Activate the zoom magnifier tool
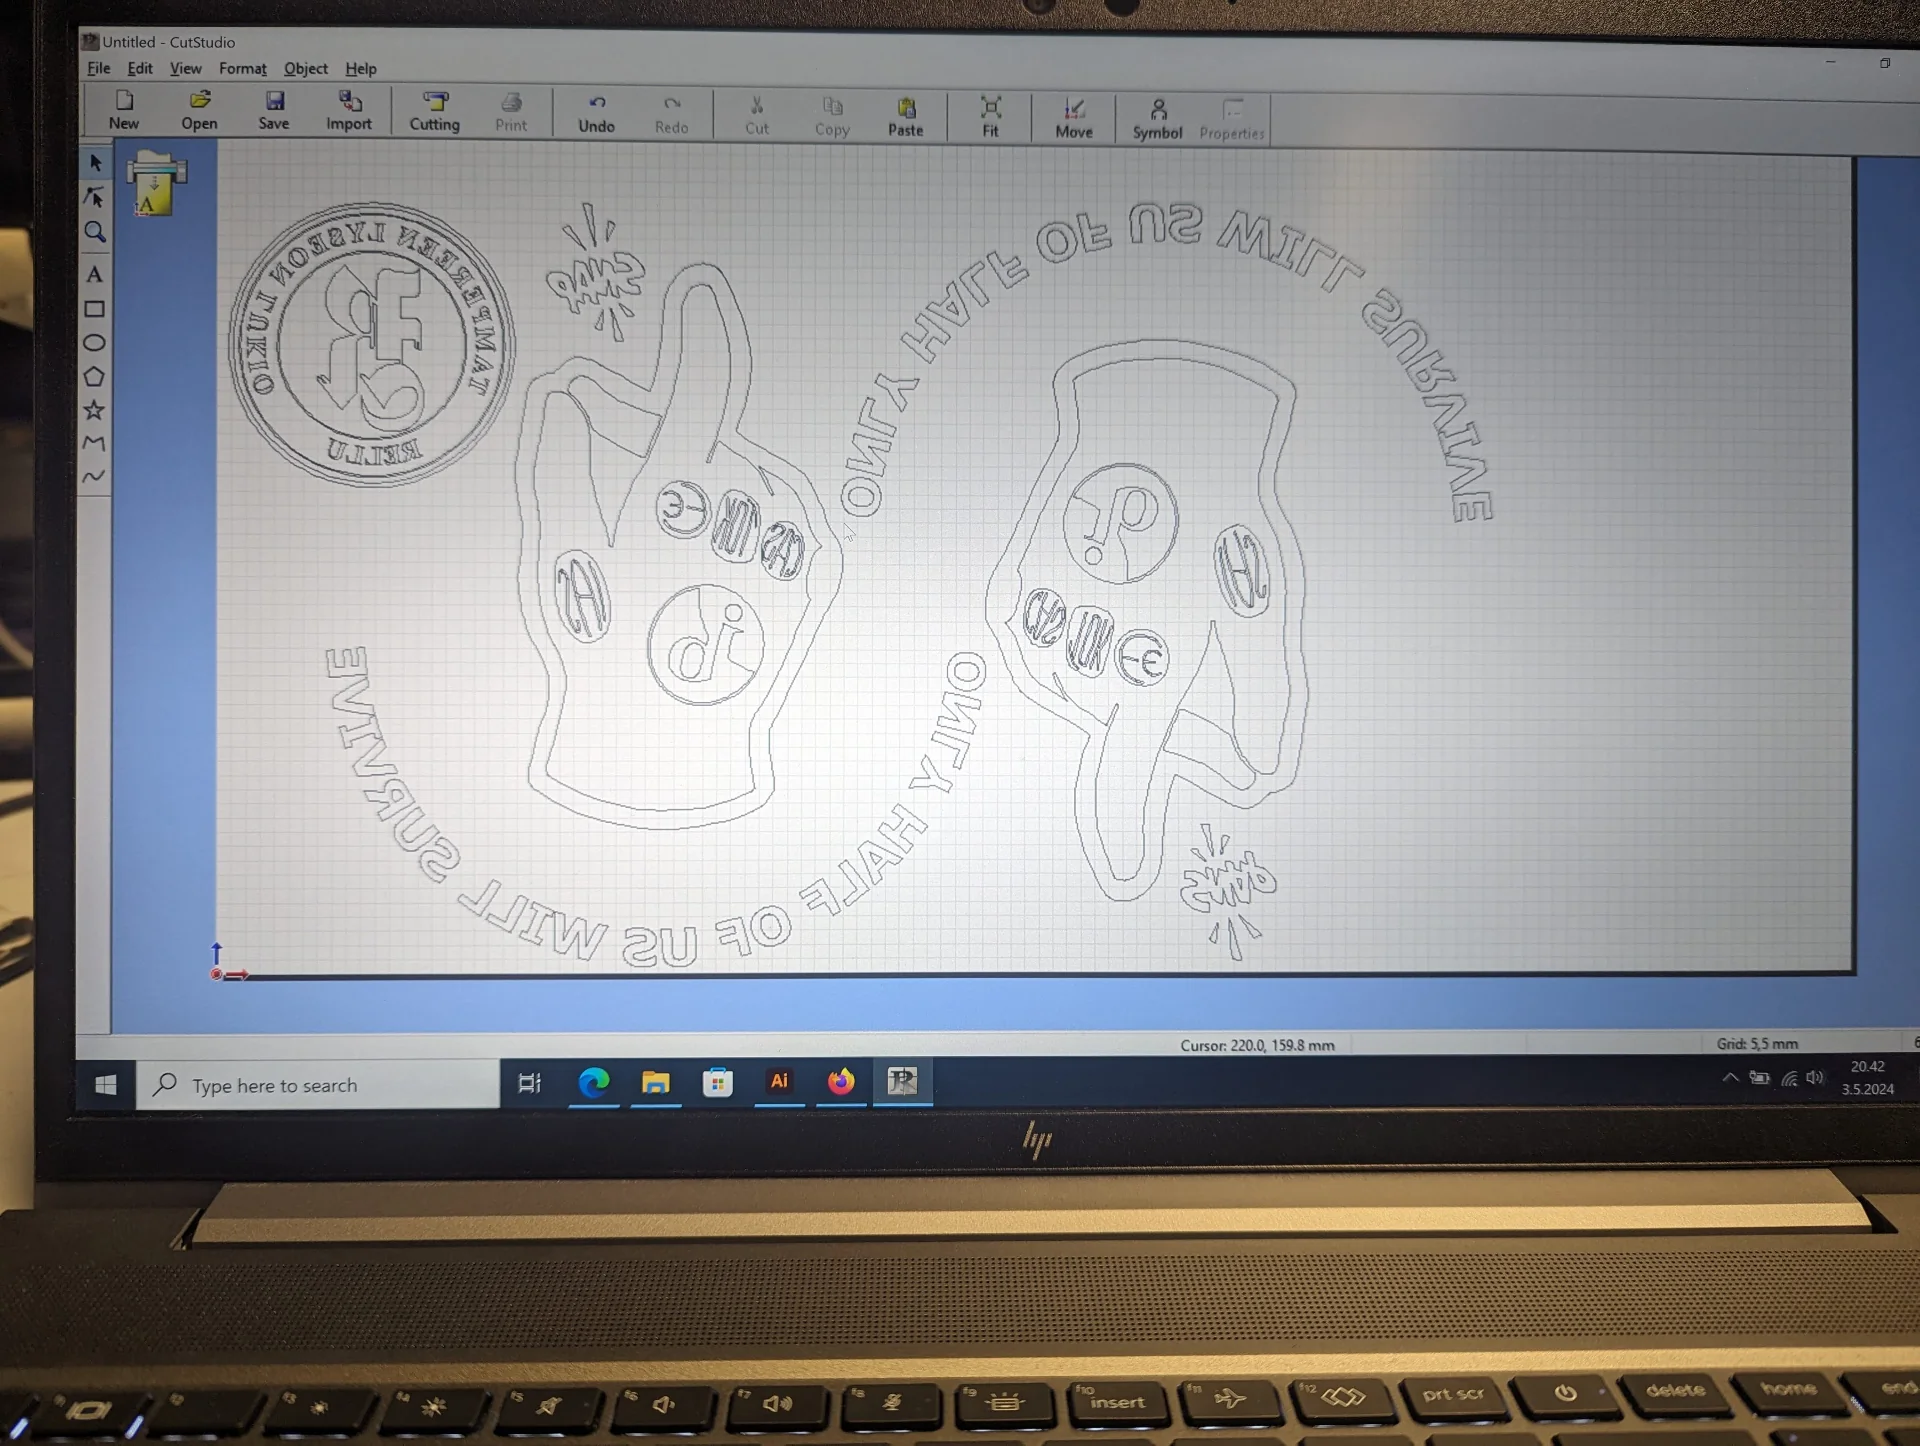1920x1446 pixels. click(x=95, y=233)
